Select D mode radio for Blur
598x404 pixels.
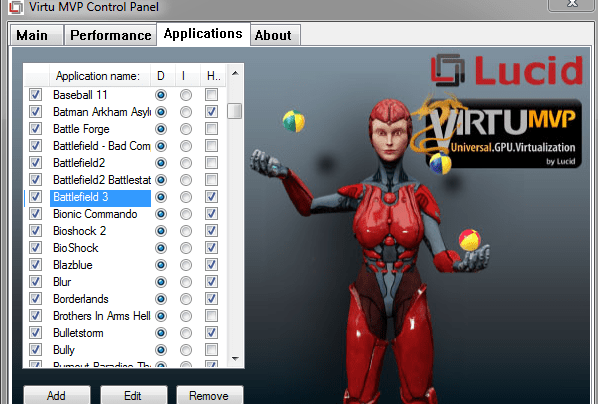161,282
